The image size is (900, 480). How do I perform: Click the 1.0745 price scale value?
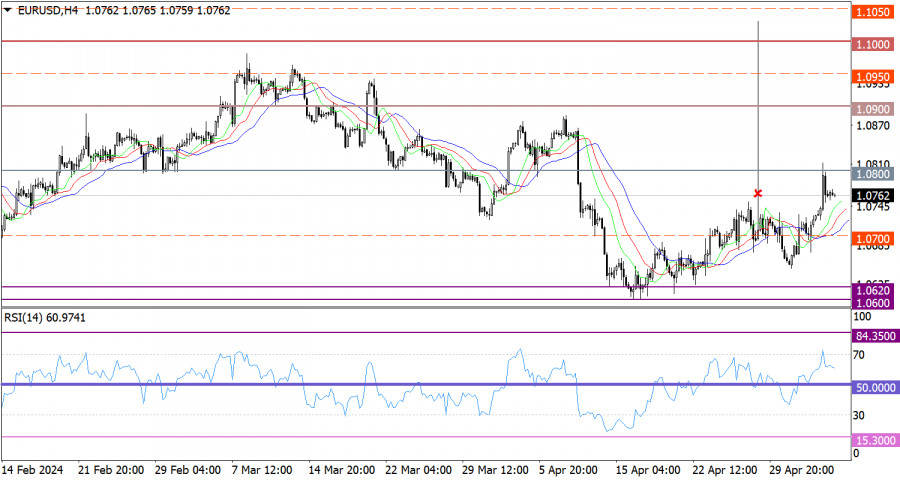(x=872, y=207)
